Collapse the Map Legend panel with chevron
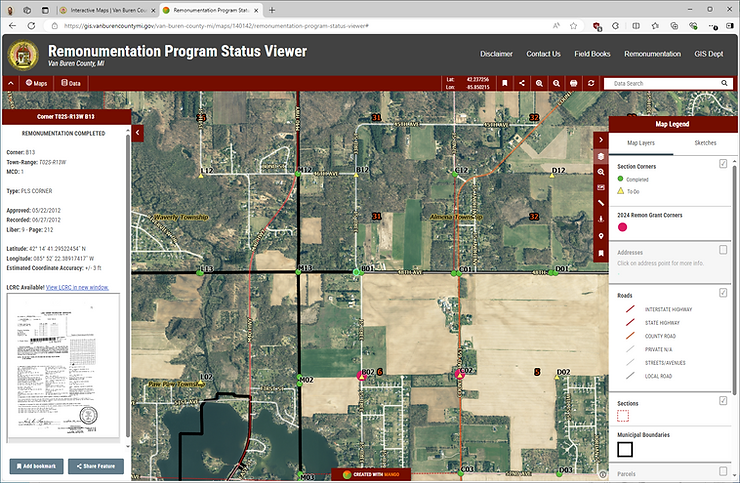Screen dimensions: 740x483 pyautogui.click(x=600, y=139)
